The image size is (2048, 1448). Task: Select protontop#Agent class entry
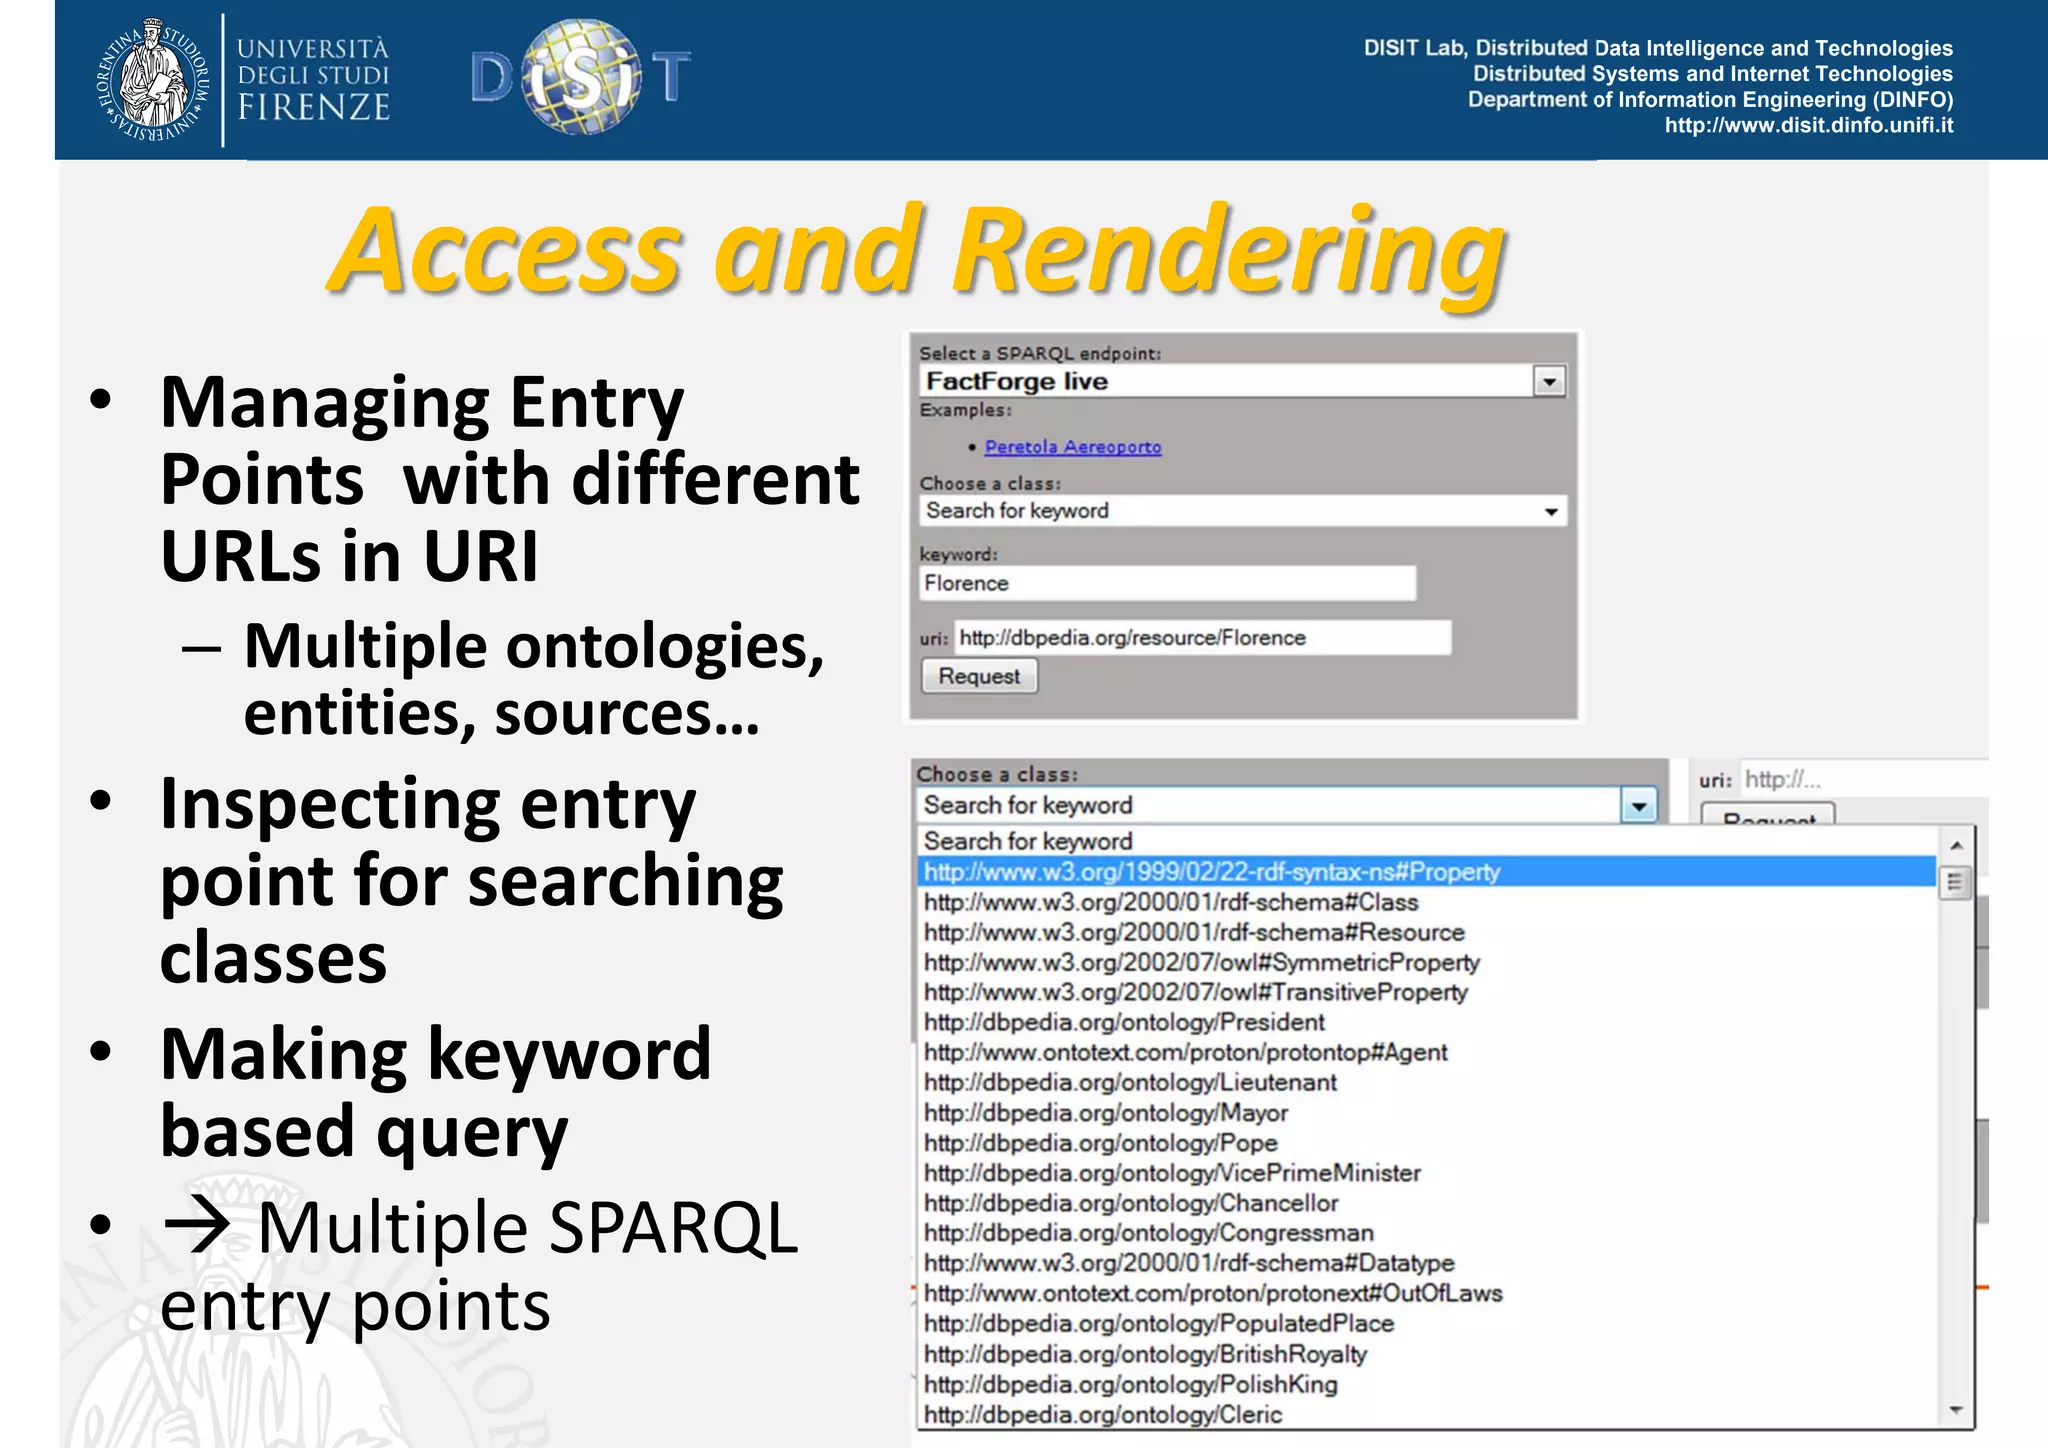click(x=1427, y=1052)
